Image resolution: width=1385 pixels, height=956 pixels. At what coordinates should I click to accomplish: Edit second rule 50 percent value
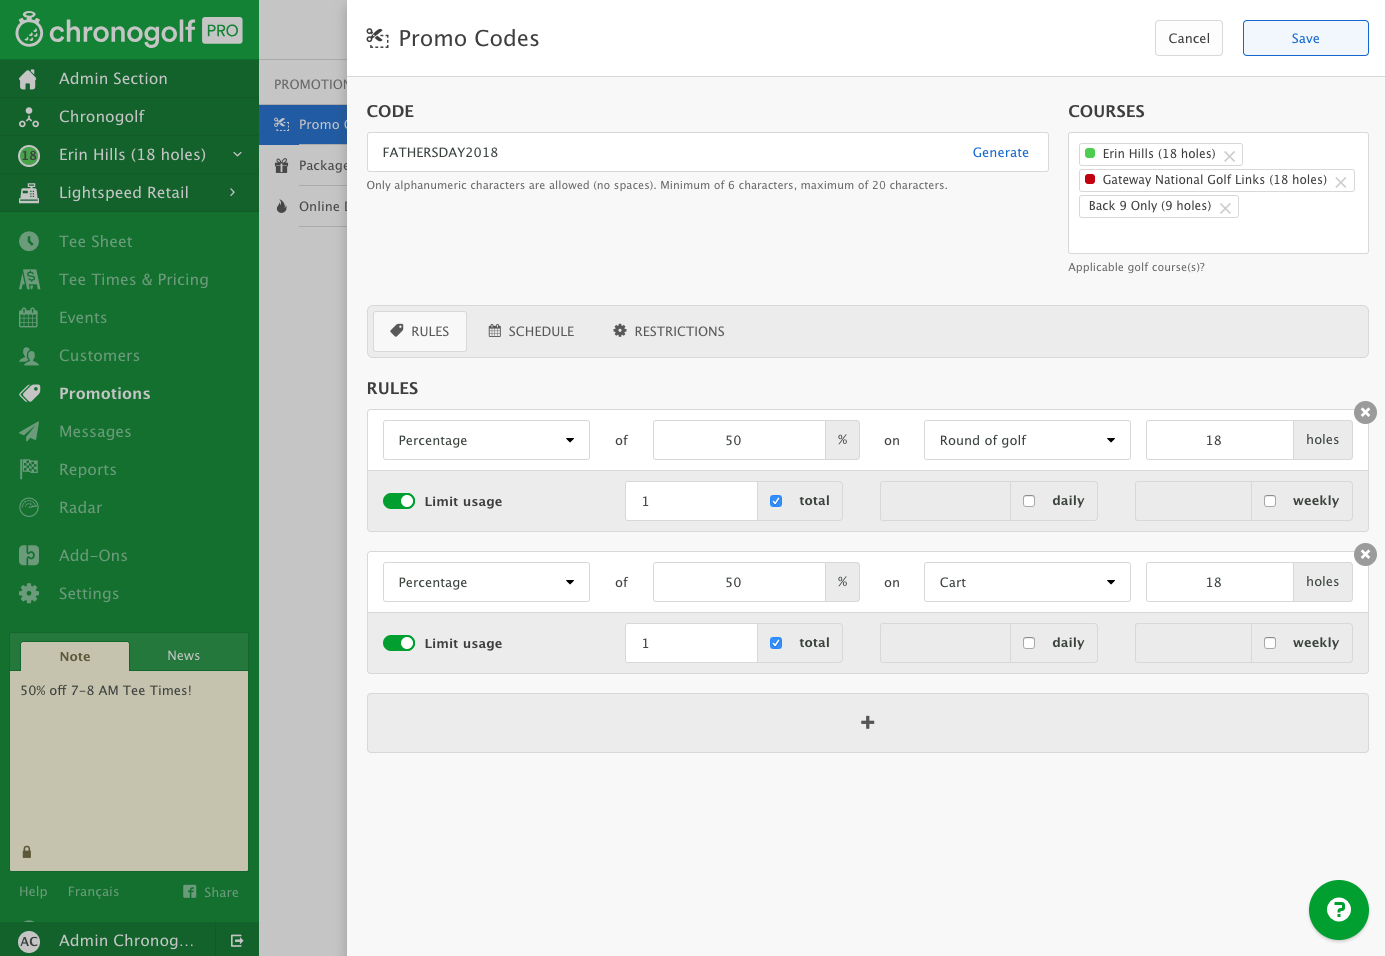coord(739,582)
